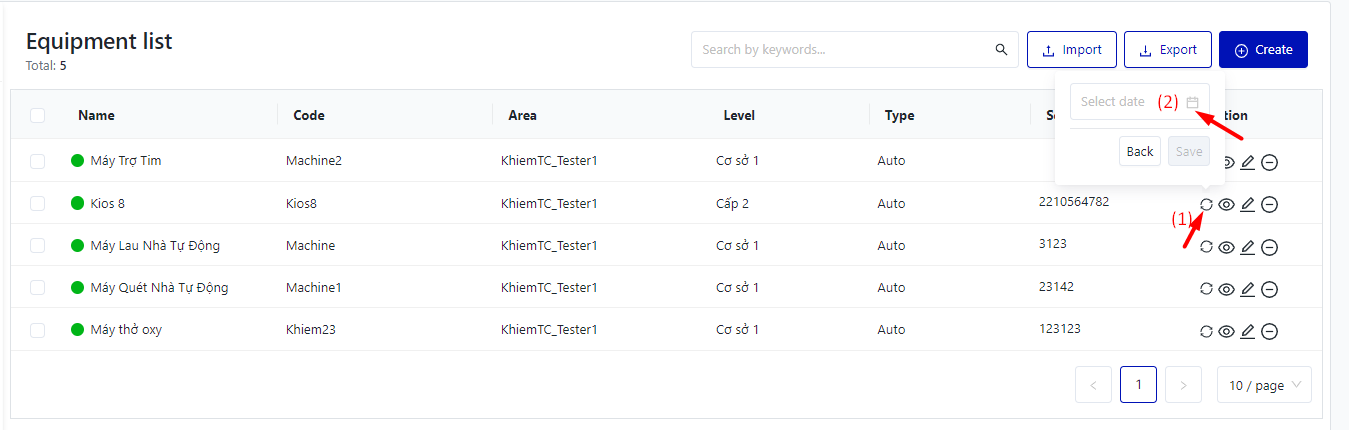Viewport: 1349px width, 430px height.
Task: Click the search magnifier icon
Action: tap(1001, 50)
